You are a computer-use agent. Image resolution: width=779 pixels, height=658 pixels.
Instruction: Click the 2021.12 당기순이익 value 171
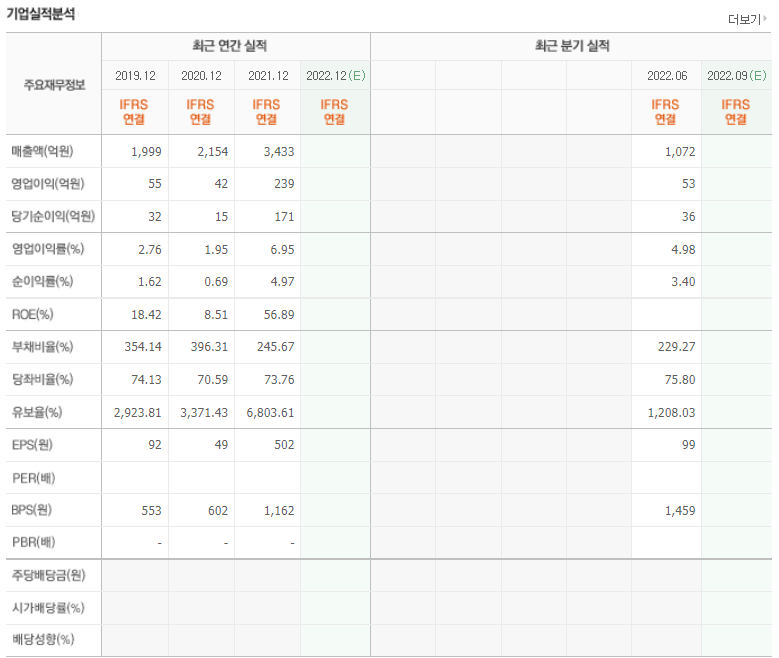point(284,217)
